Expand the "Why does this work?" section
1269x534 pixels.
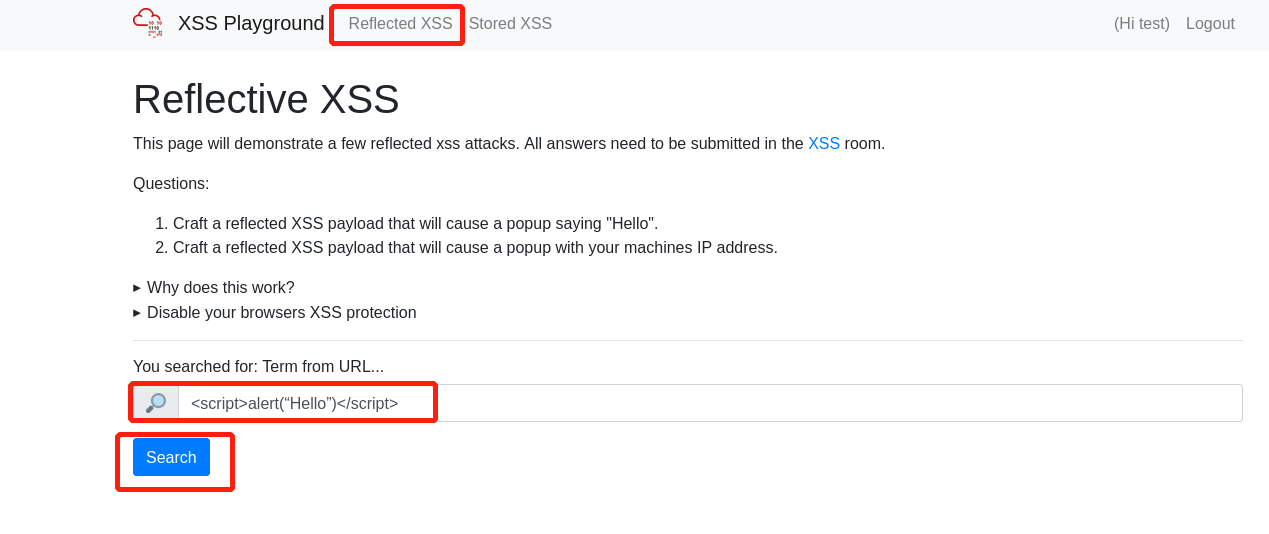[220, 288]
